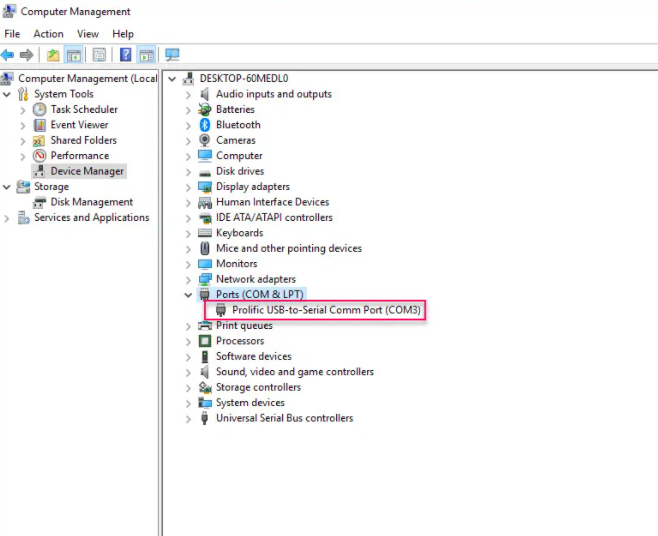Select IDE ATA/ATAPI controllers category
The height and width of the screenshot is (536, 658).
tap(274, 217)
